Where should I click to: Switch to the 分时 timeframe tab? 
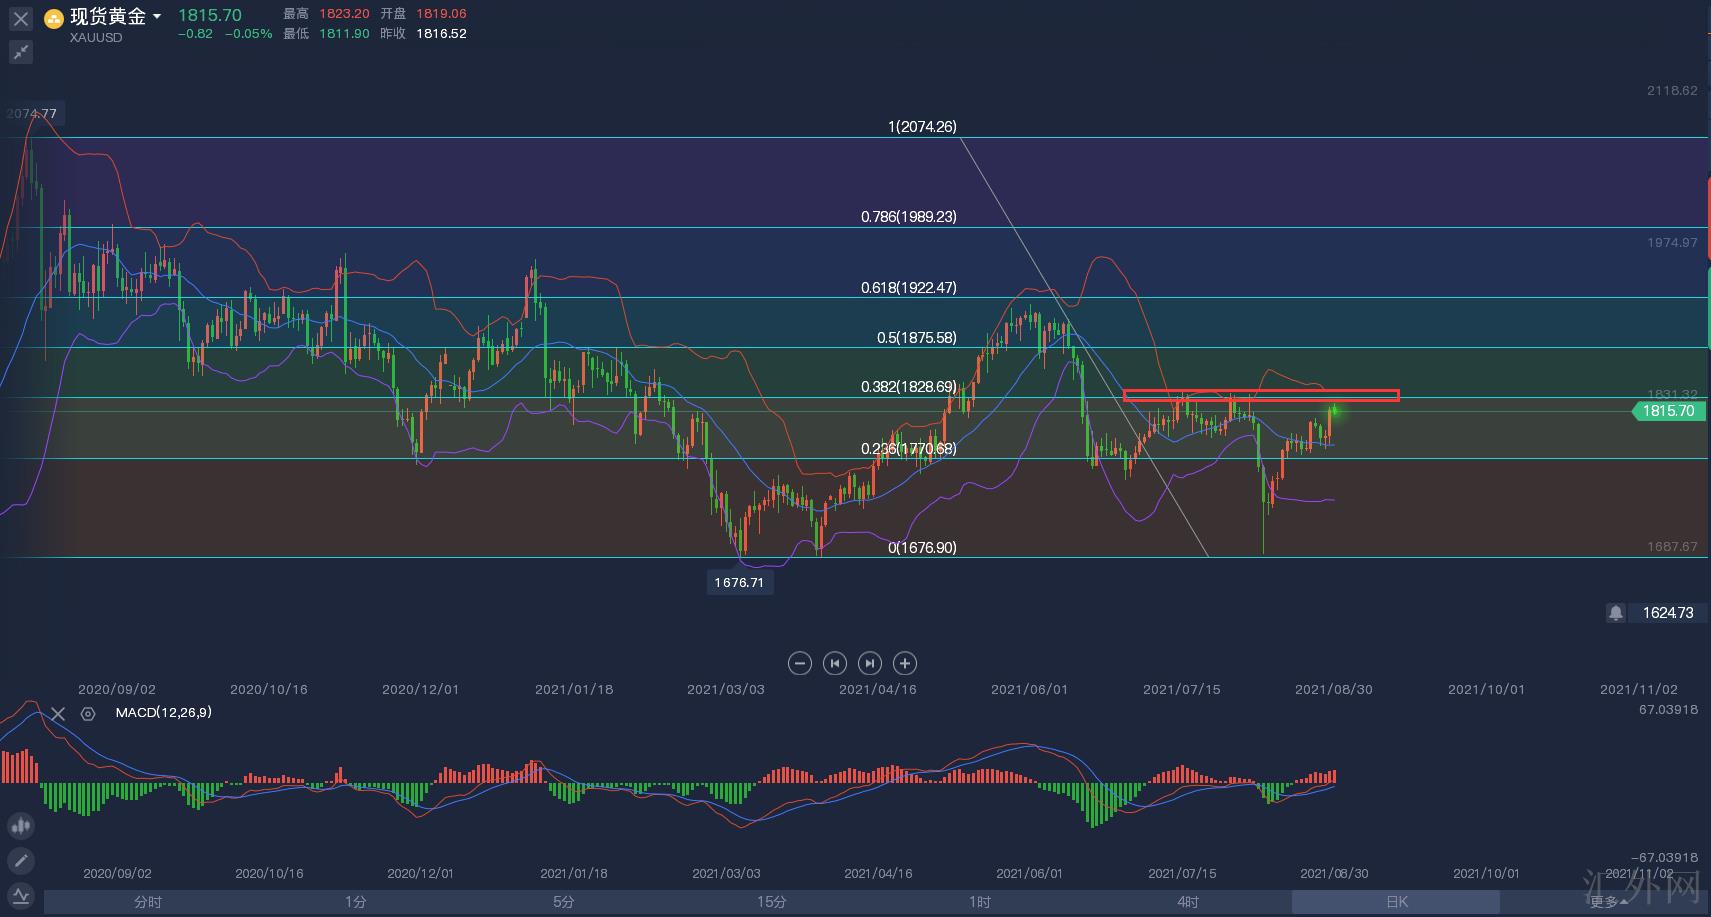click(148, 902)
